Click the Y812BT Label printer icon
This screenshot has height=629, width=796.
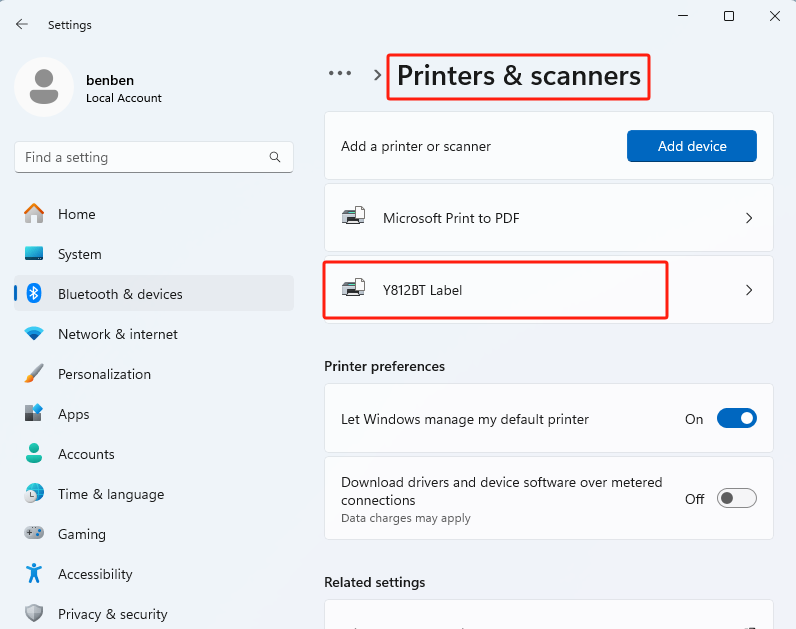353,289
